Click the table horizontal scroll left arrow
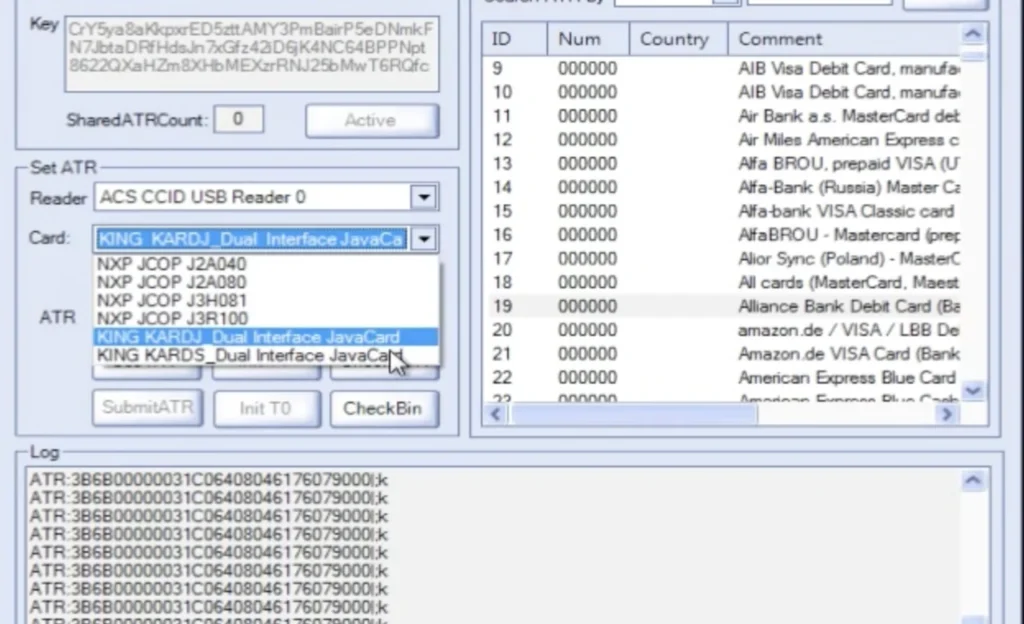The width and height of the screenshot is (1024, 624). pyautogui.click(x=496, y=414)
